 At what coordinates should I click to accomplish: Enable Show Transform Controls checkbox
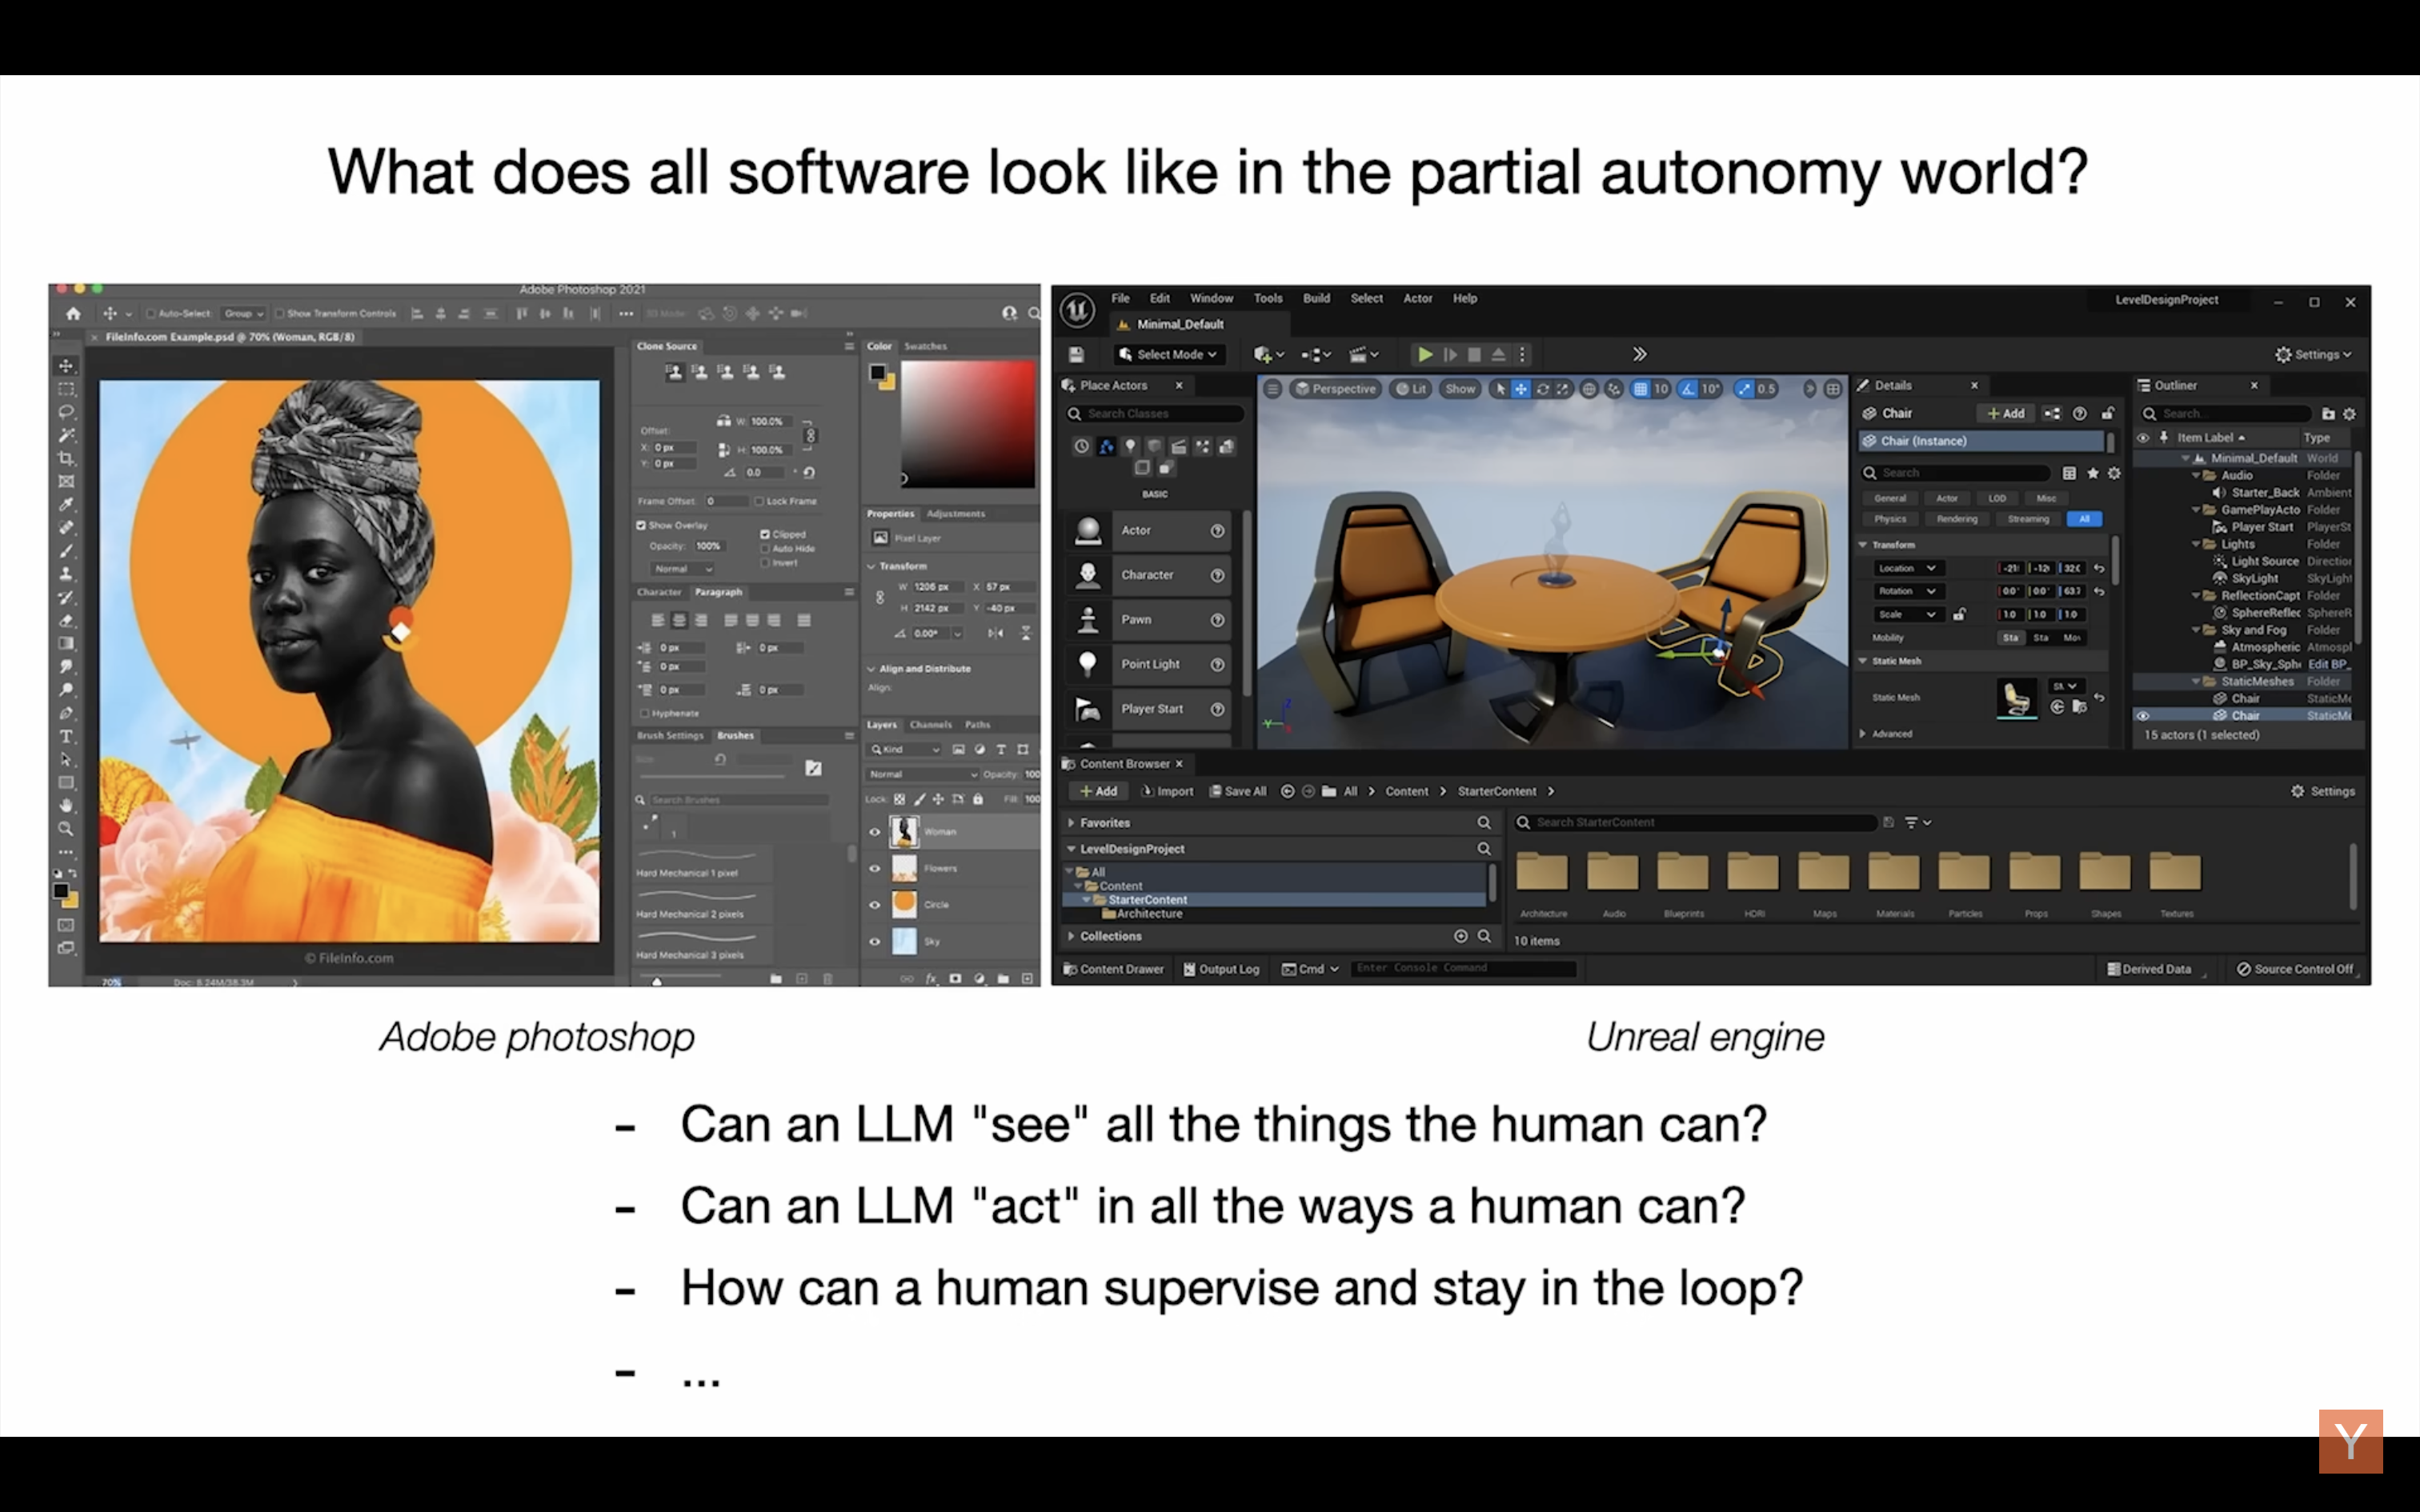(x=280, y=313)
